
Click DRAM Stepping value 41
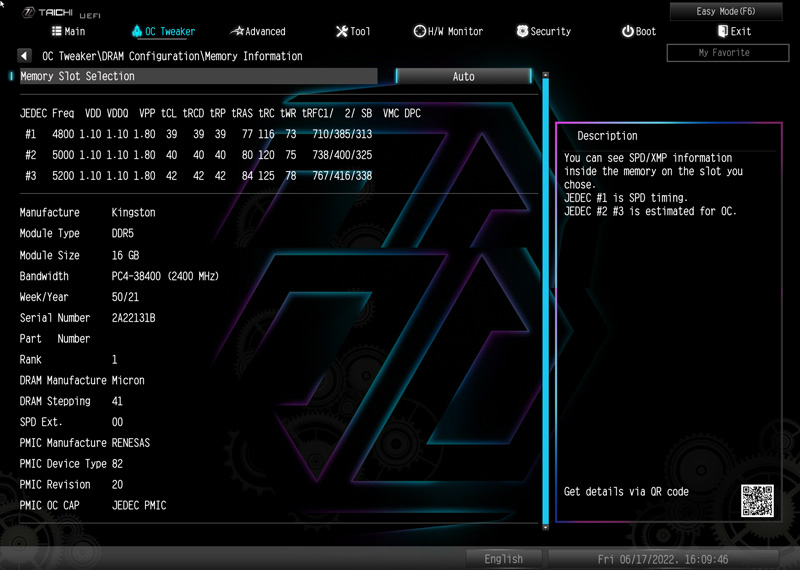pos(117,401)
